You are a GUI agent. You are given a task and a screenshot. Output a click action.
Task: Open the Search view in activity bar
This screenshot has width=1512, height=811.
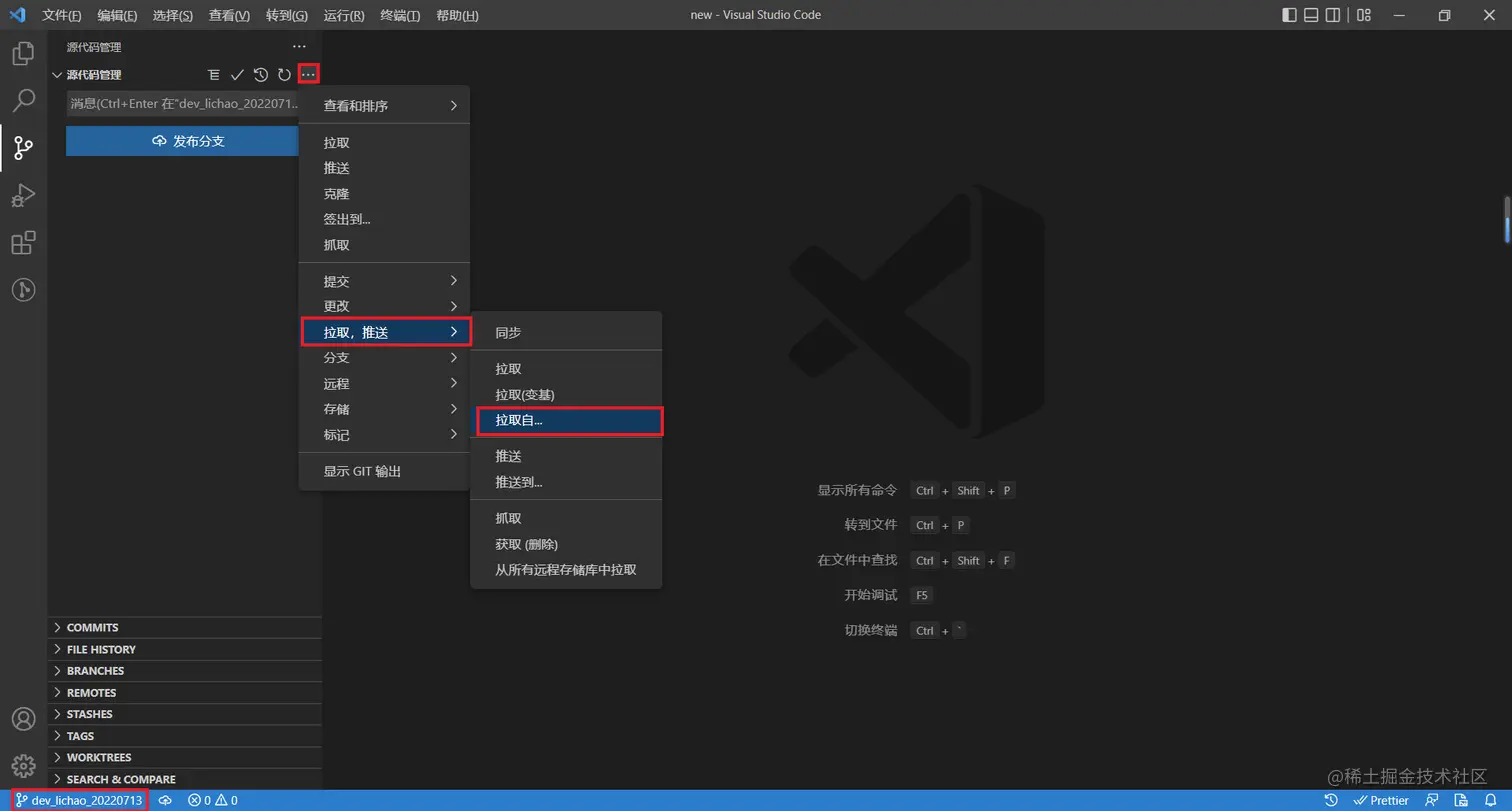coord(23,101)
